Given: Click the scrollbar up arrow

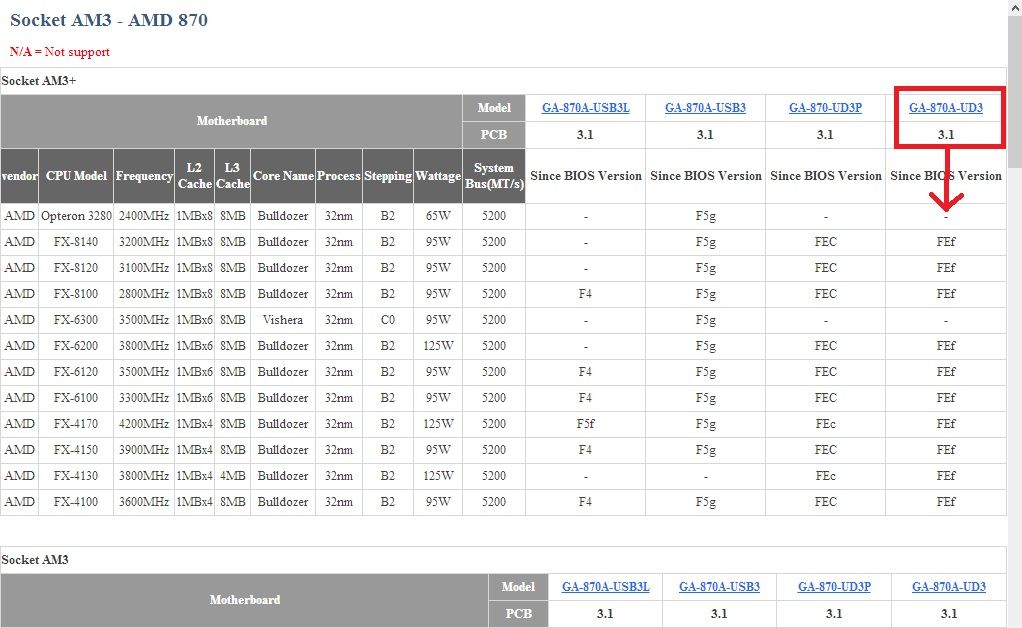Looking at the screenshot, I should [x=1014, y=8].
